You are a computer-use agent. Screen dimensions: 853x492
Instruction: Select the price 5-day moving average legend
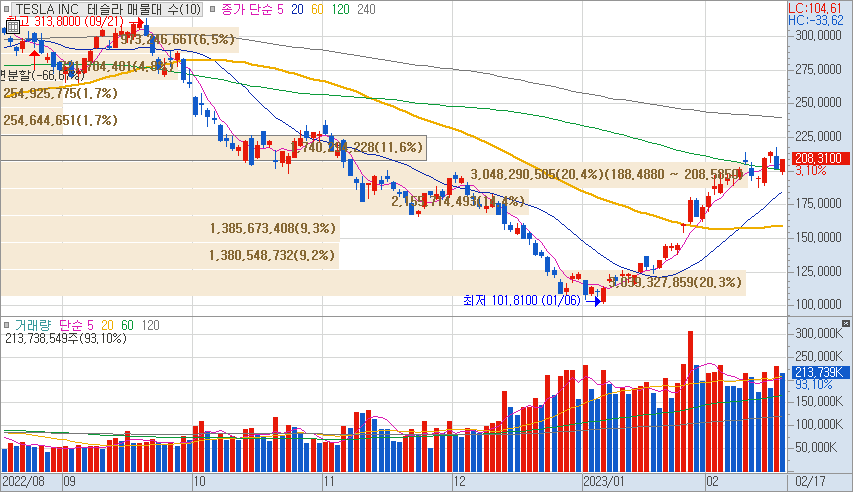280,9
